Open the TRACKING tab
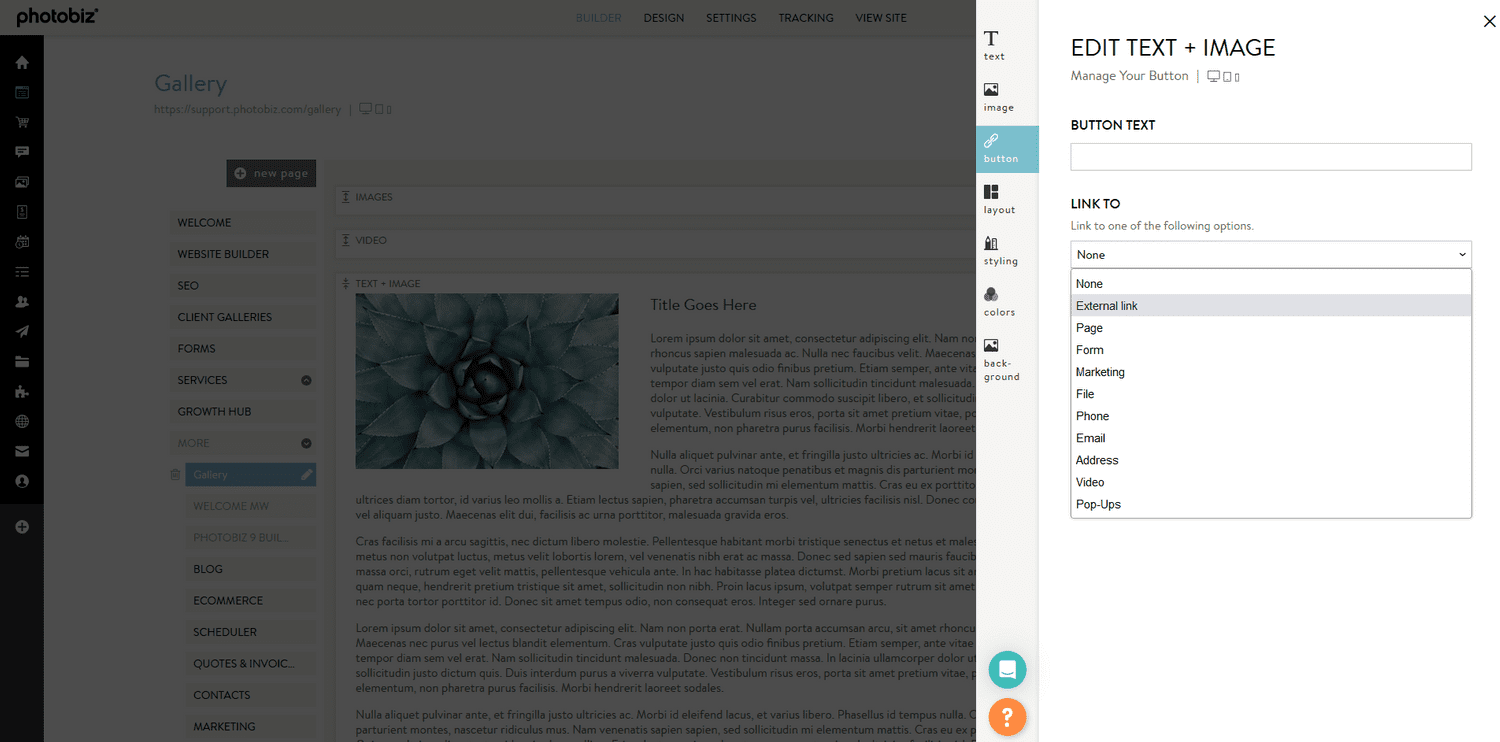 tap(806, 17)
